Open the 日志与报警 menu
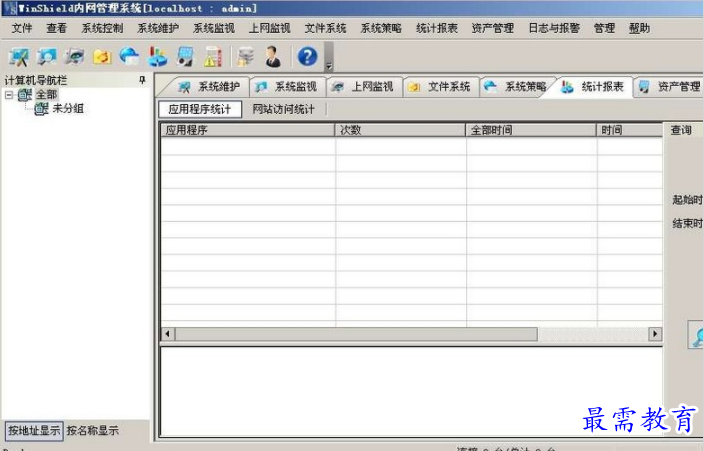The image size is (704, 451). (554, 28)
